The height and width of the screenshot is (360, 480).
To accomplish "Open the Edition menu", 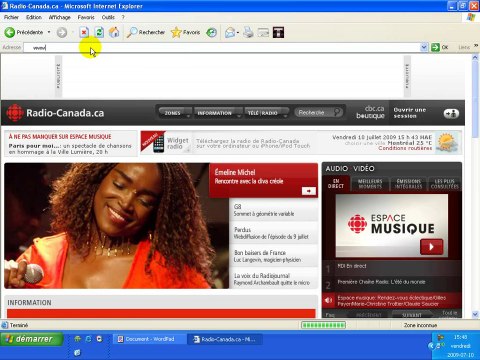I will [34, 17].
